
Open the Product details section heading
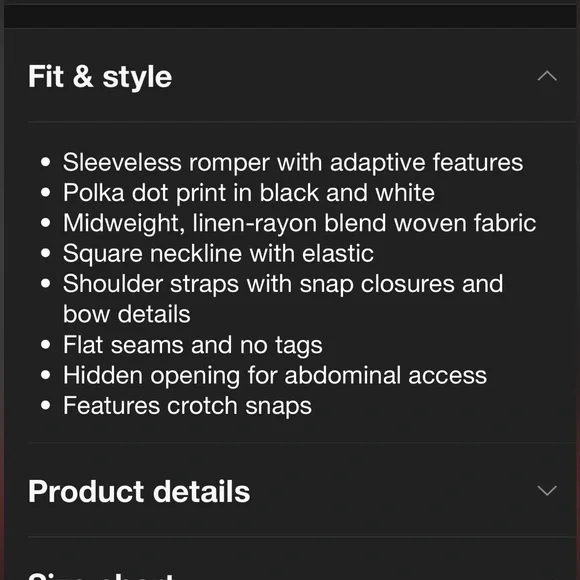coord(139,491)
